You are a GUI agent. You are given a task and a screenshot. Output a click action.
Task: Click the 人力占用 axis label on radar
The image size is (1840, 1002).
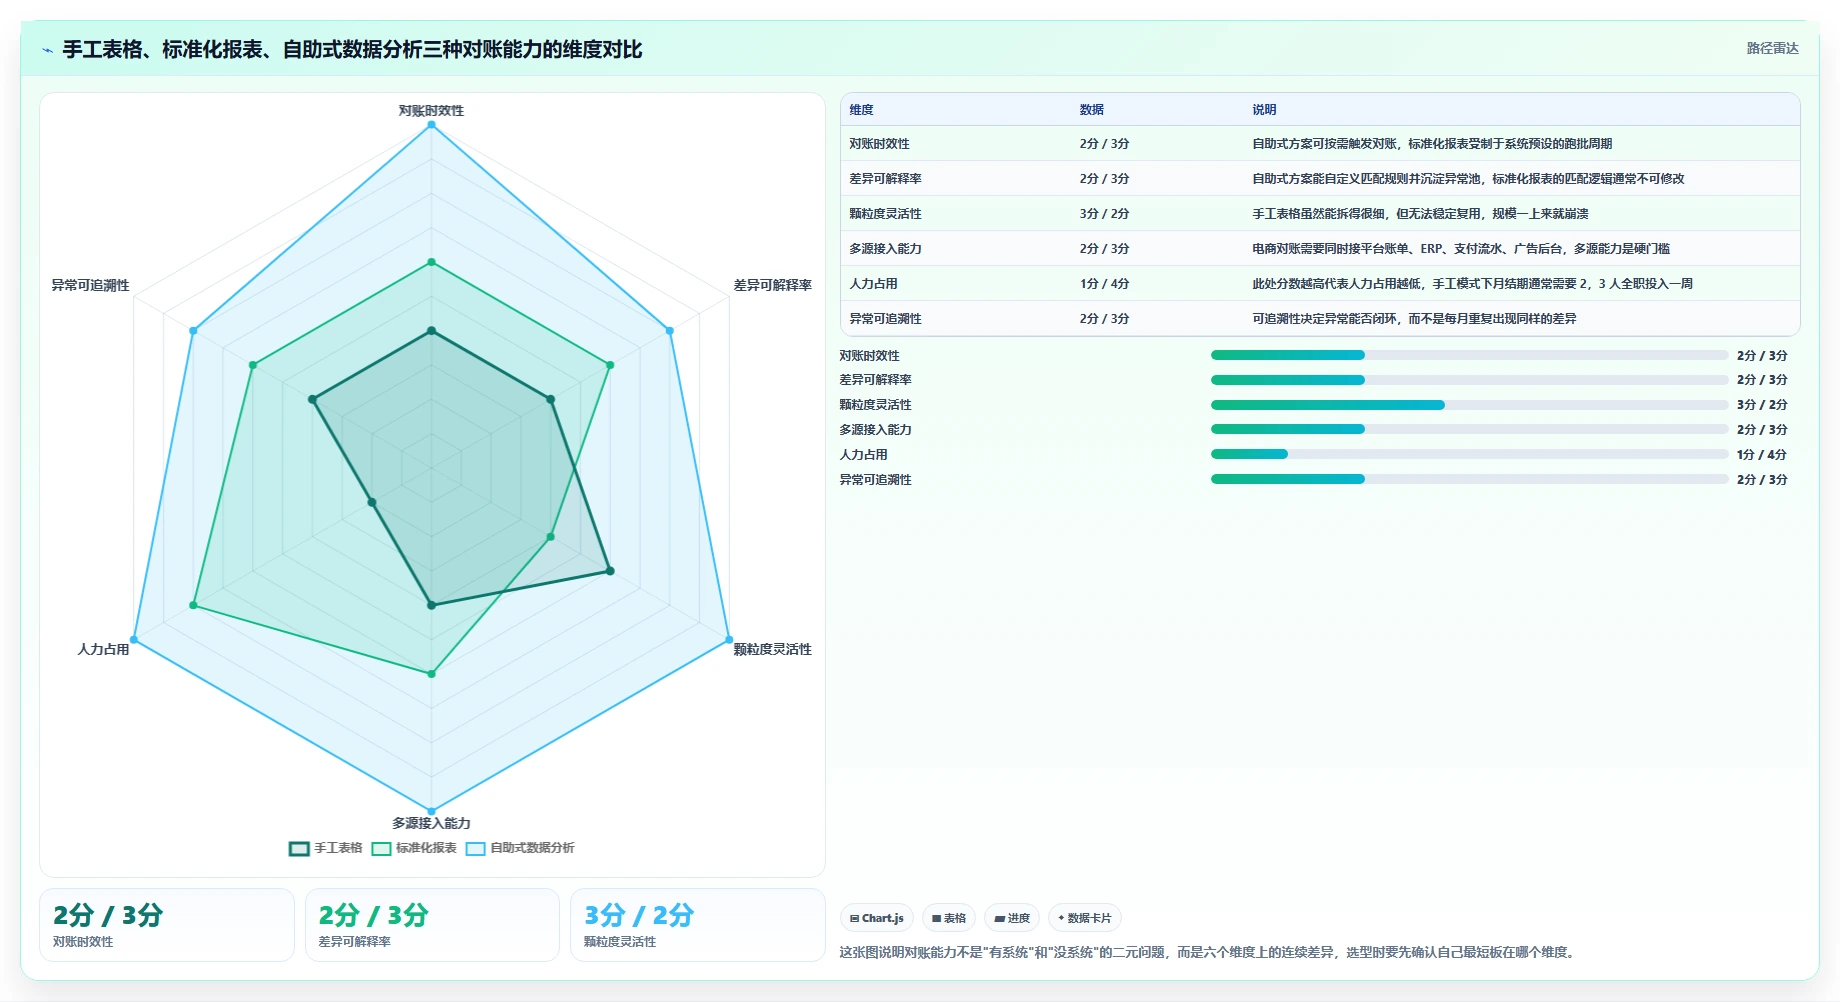103,650
